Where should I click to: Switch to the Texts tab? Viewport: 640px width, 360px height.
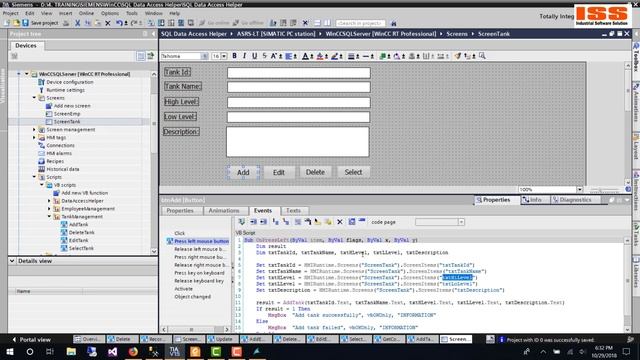tap(293, 211)
